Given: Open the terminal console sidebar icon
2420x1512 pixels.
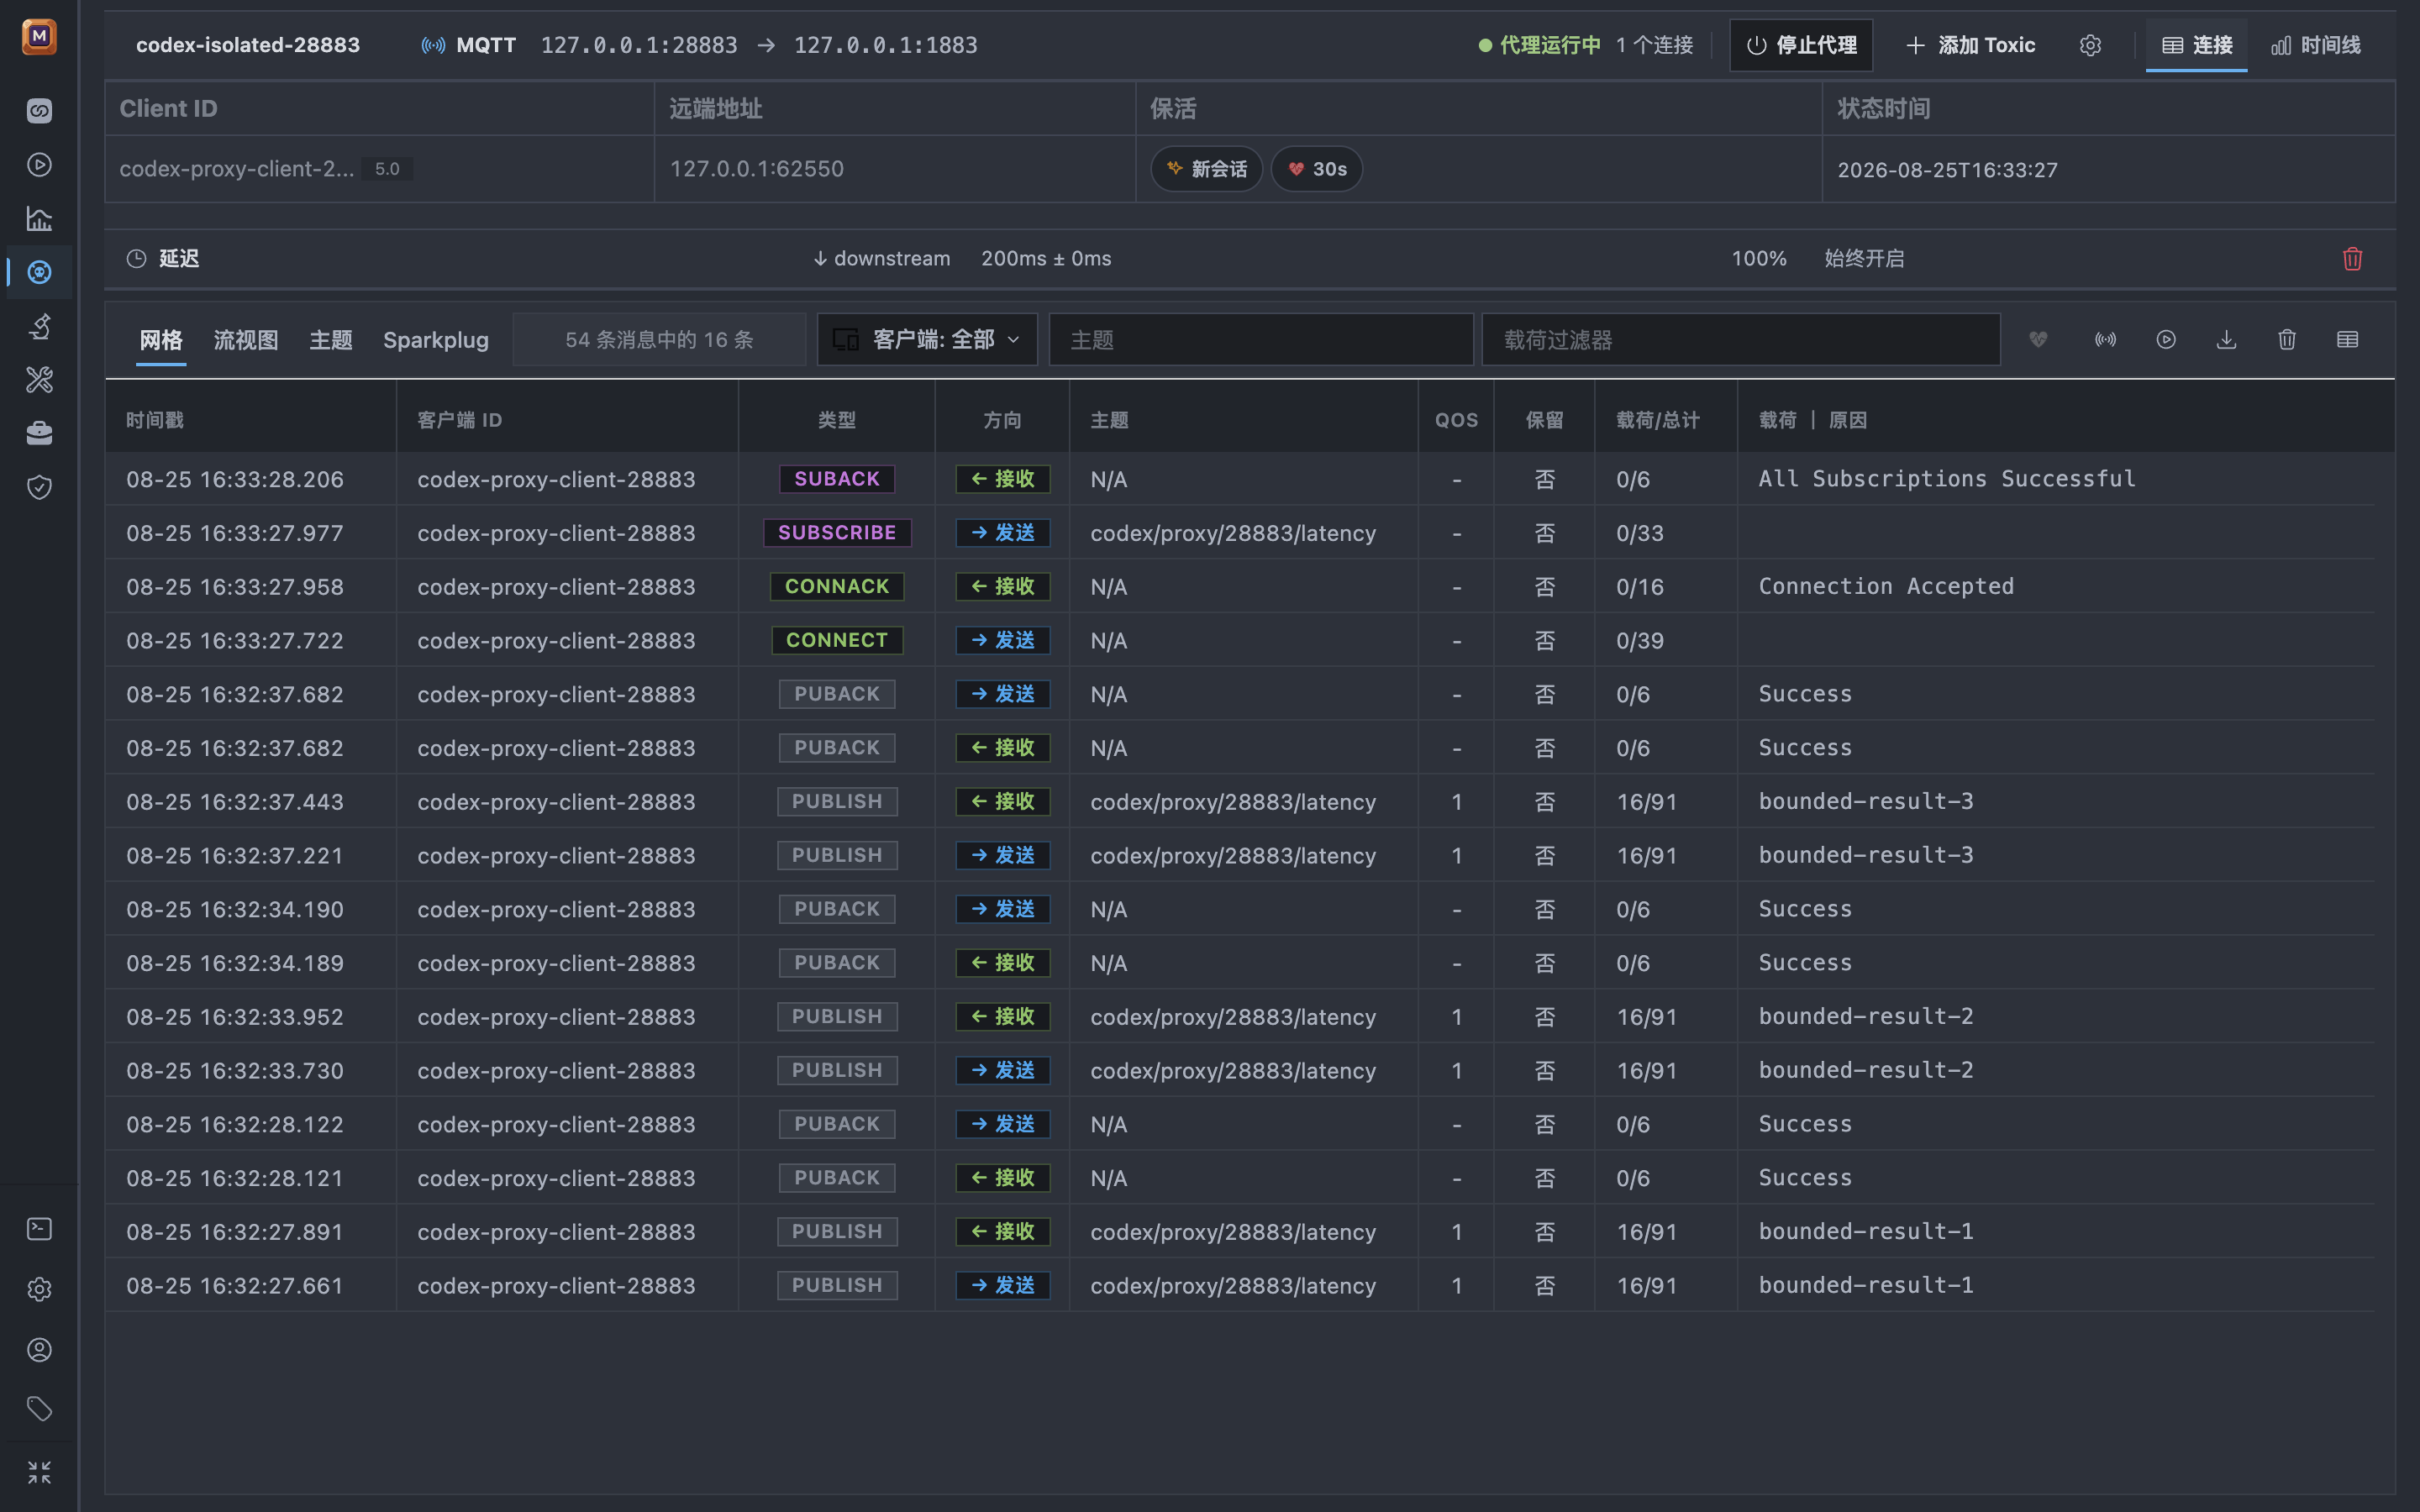Looking at the screenshot, I should 39,1229.
